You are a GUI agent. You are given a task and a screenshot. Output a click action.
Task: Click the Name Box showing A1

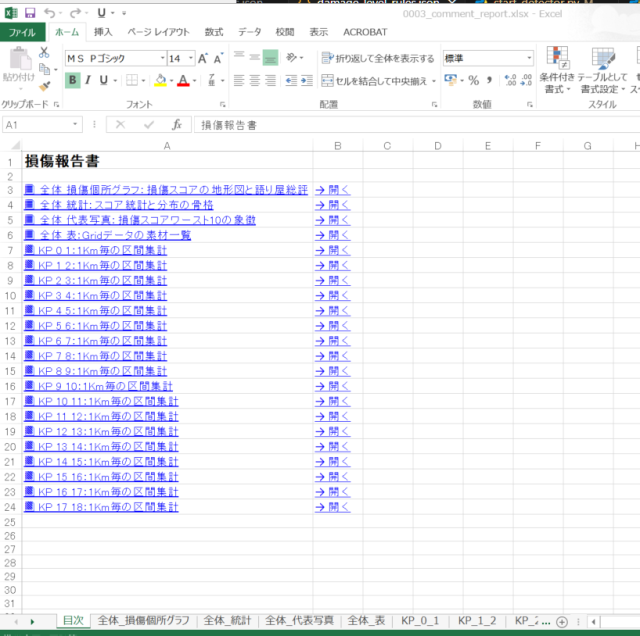[42, 125]
